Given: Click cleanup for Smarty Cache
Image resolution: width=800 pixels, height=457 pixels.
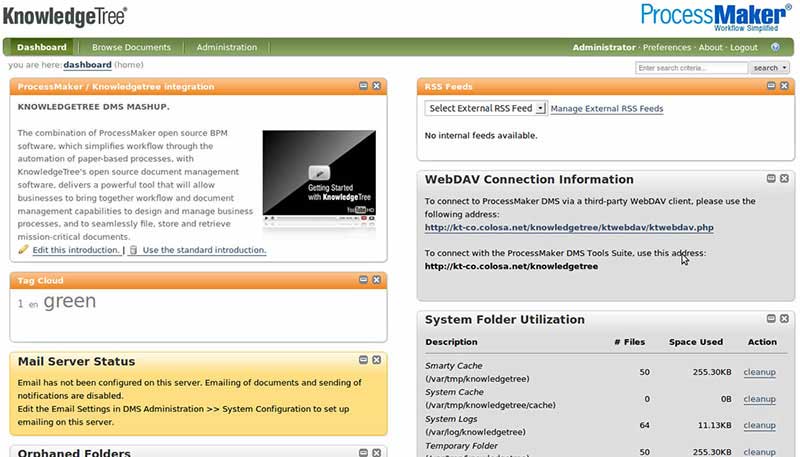Looking at the screenshot, I should click(x=759, y=372).
